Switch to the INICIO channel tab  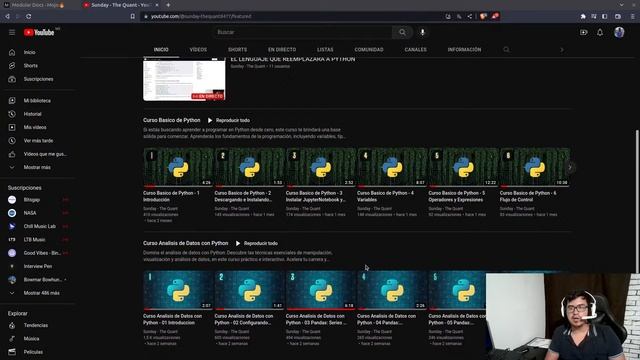[161, 49]
